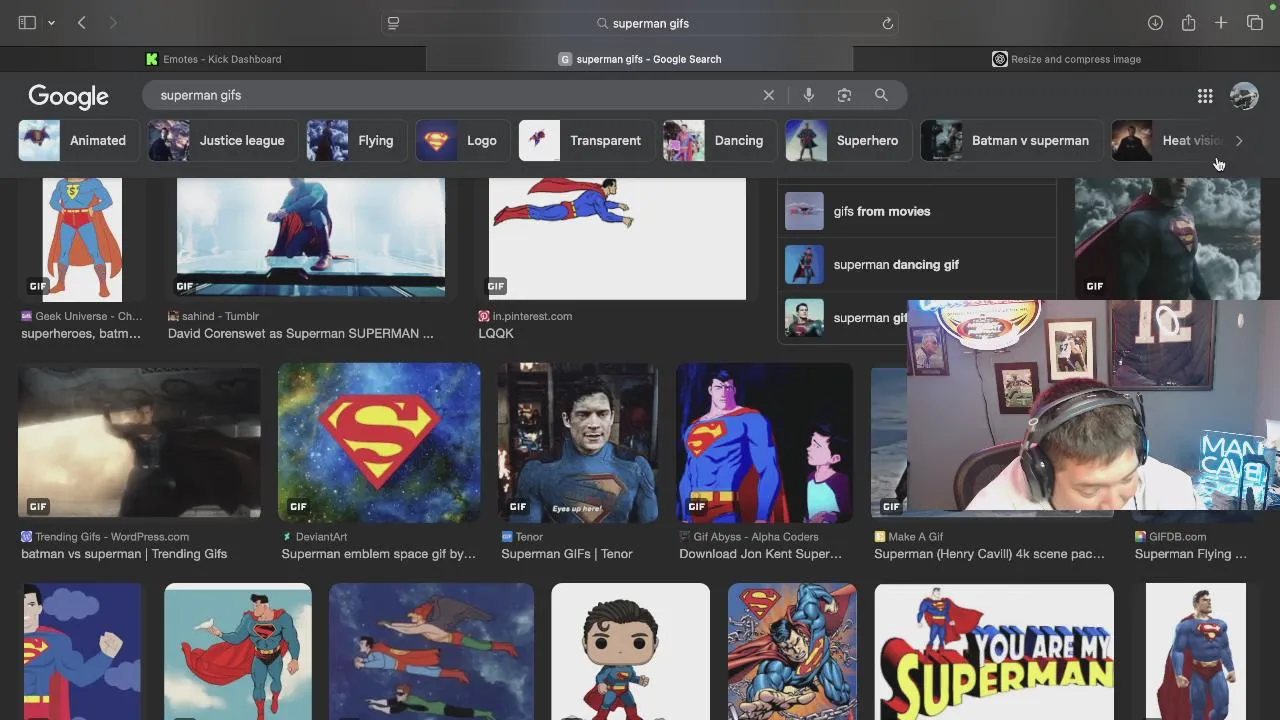Image resolution: width=1280 pixels, height=720 pixels.
Task: Reload the page with refresh icon
Action: [x=887, y=23]
